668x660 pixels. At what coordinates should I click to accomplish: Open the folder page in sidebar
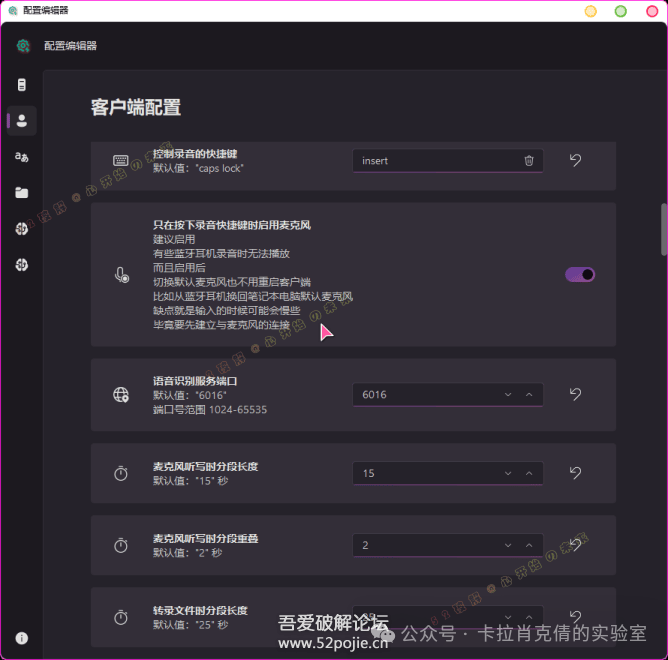pos(21,193)
